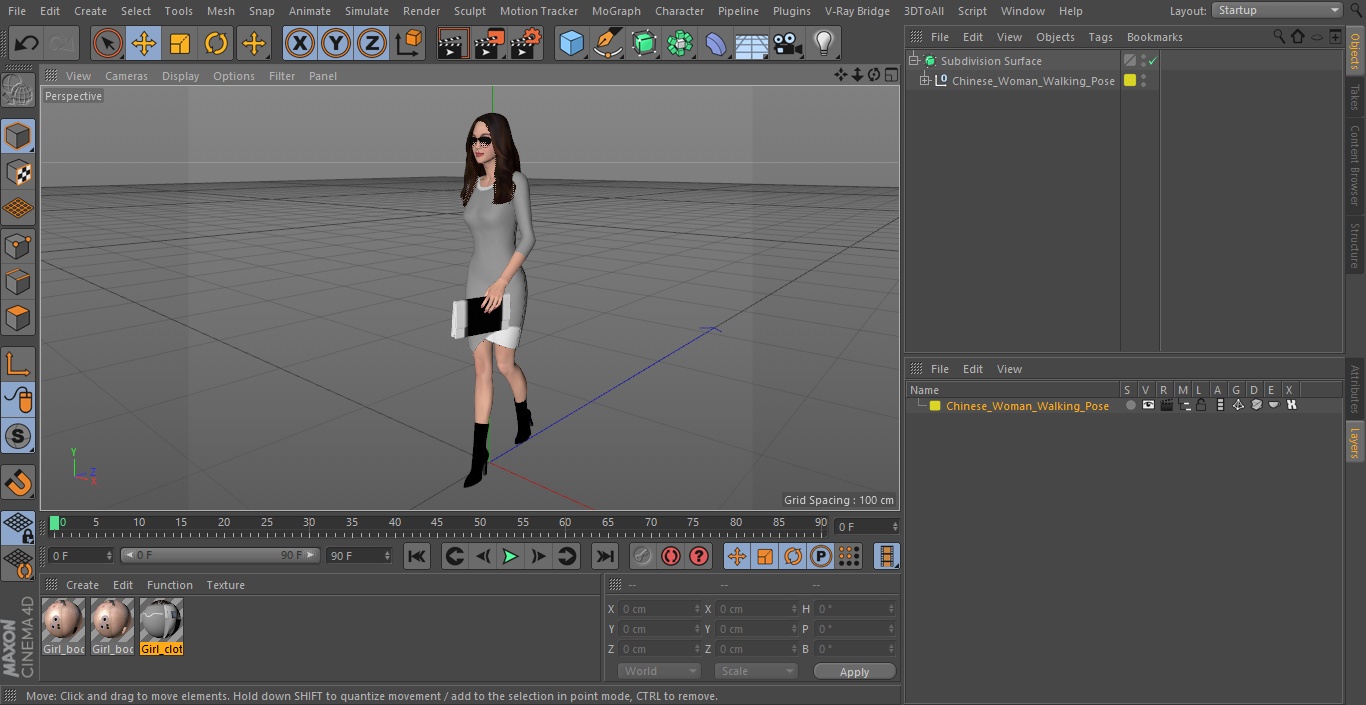This screenshot has height=705, width=1366.
Task: Add a Subdivision Surface generator
Action: [645, 44]
